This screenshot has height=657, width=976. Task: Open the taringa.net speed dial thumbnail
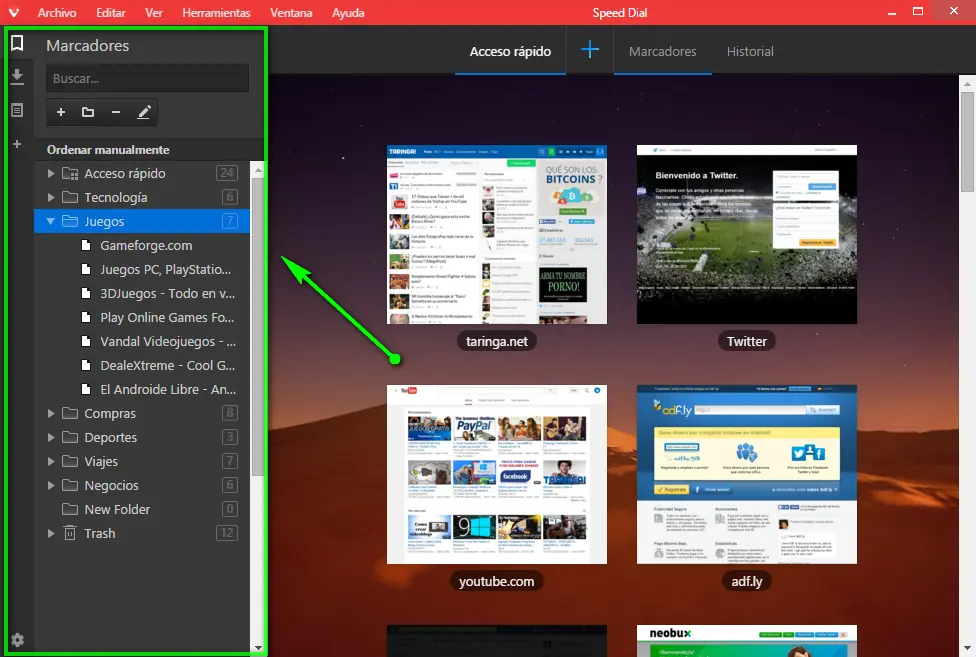[497, 235]
